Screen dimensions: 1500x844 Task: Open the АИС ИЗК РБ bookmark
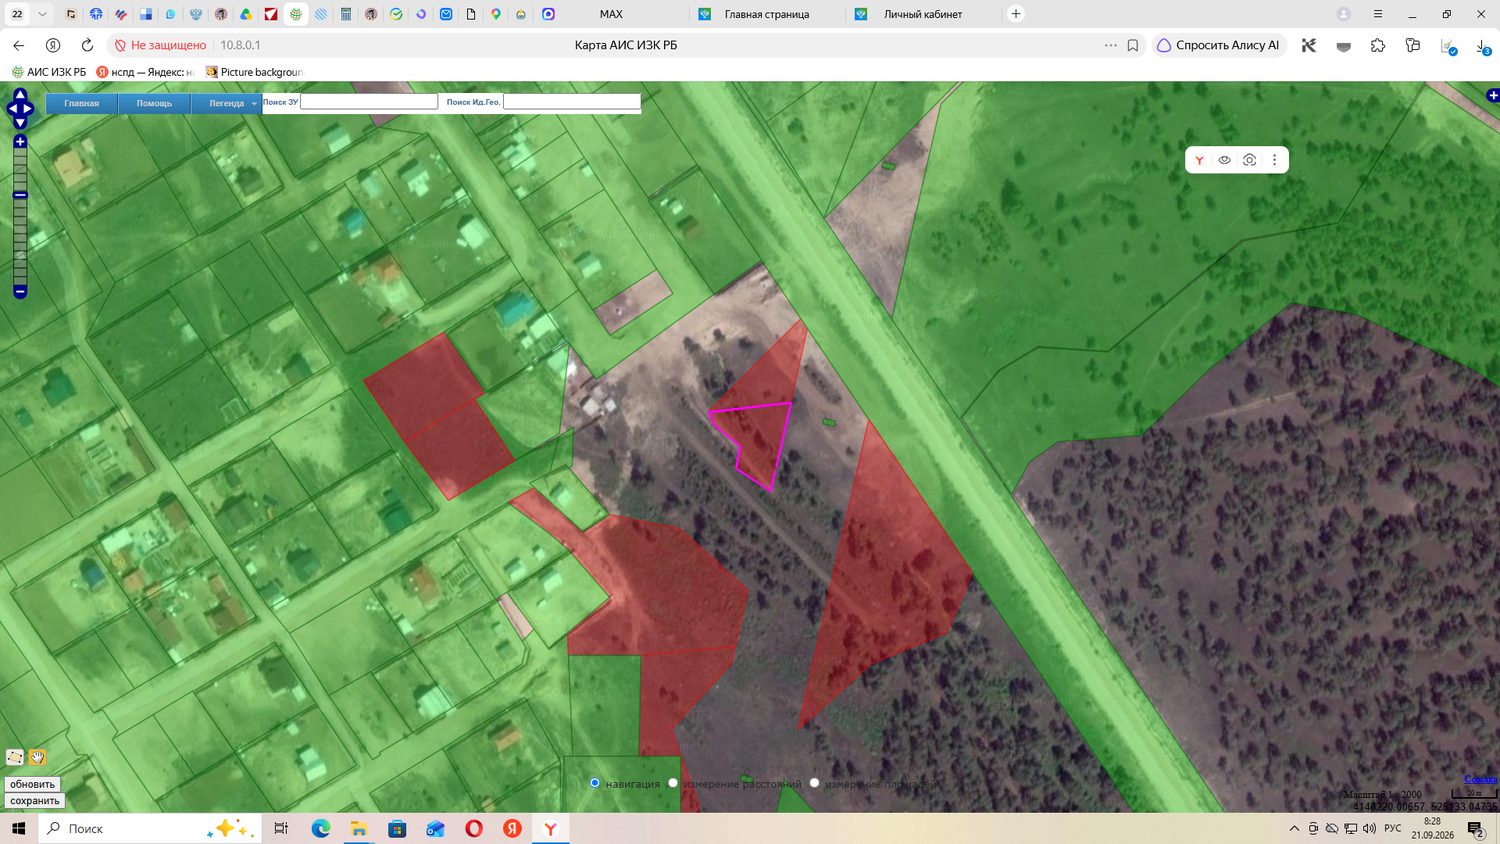coord(49,72)
